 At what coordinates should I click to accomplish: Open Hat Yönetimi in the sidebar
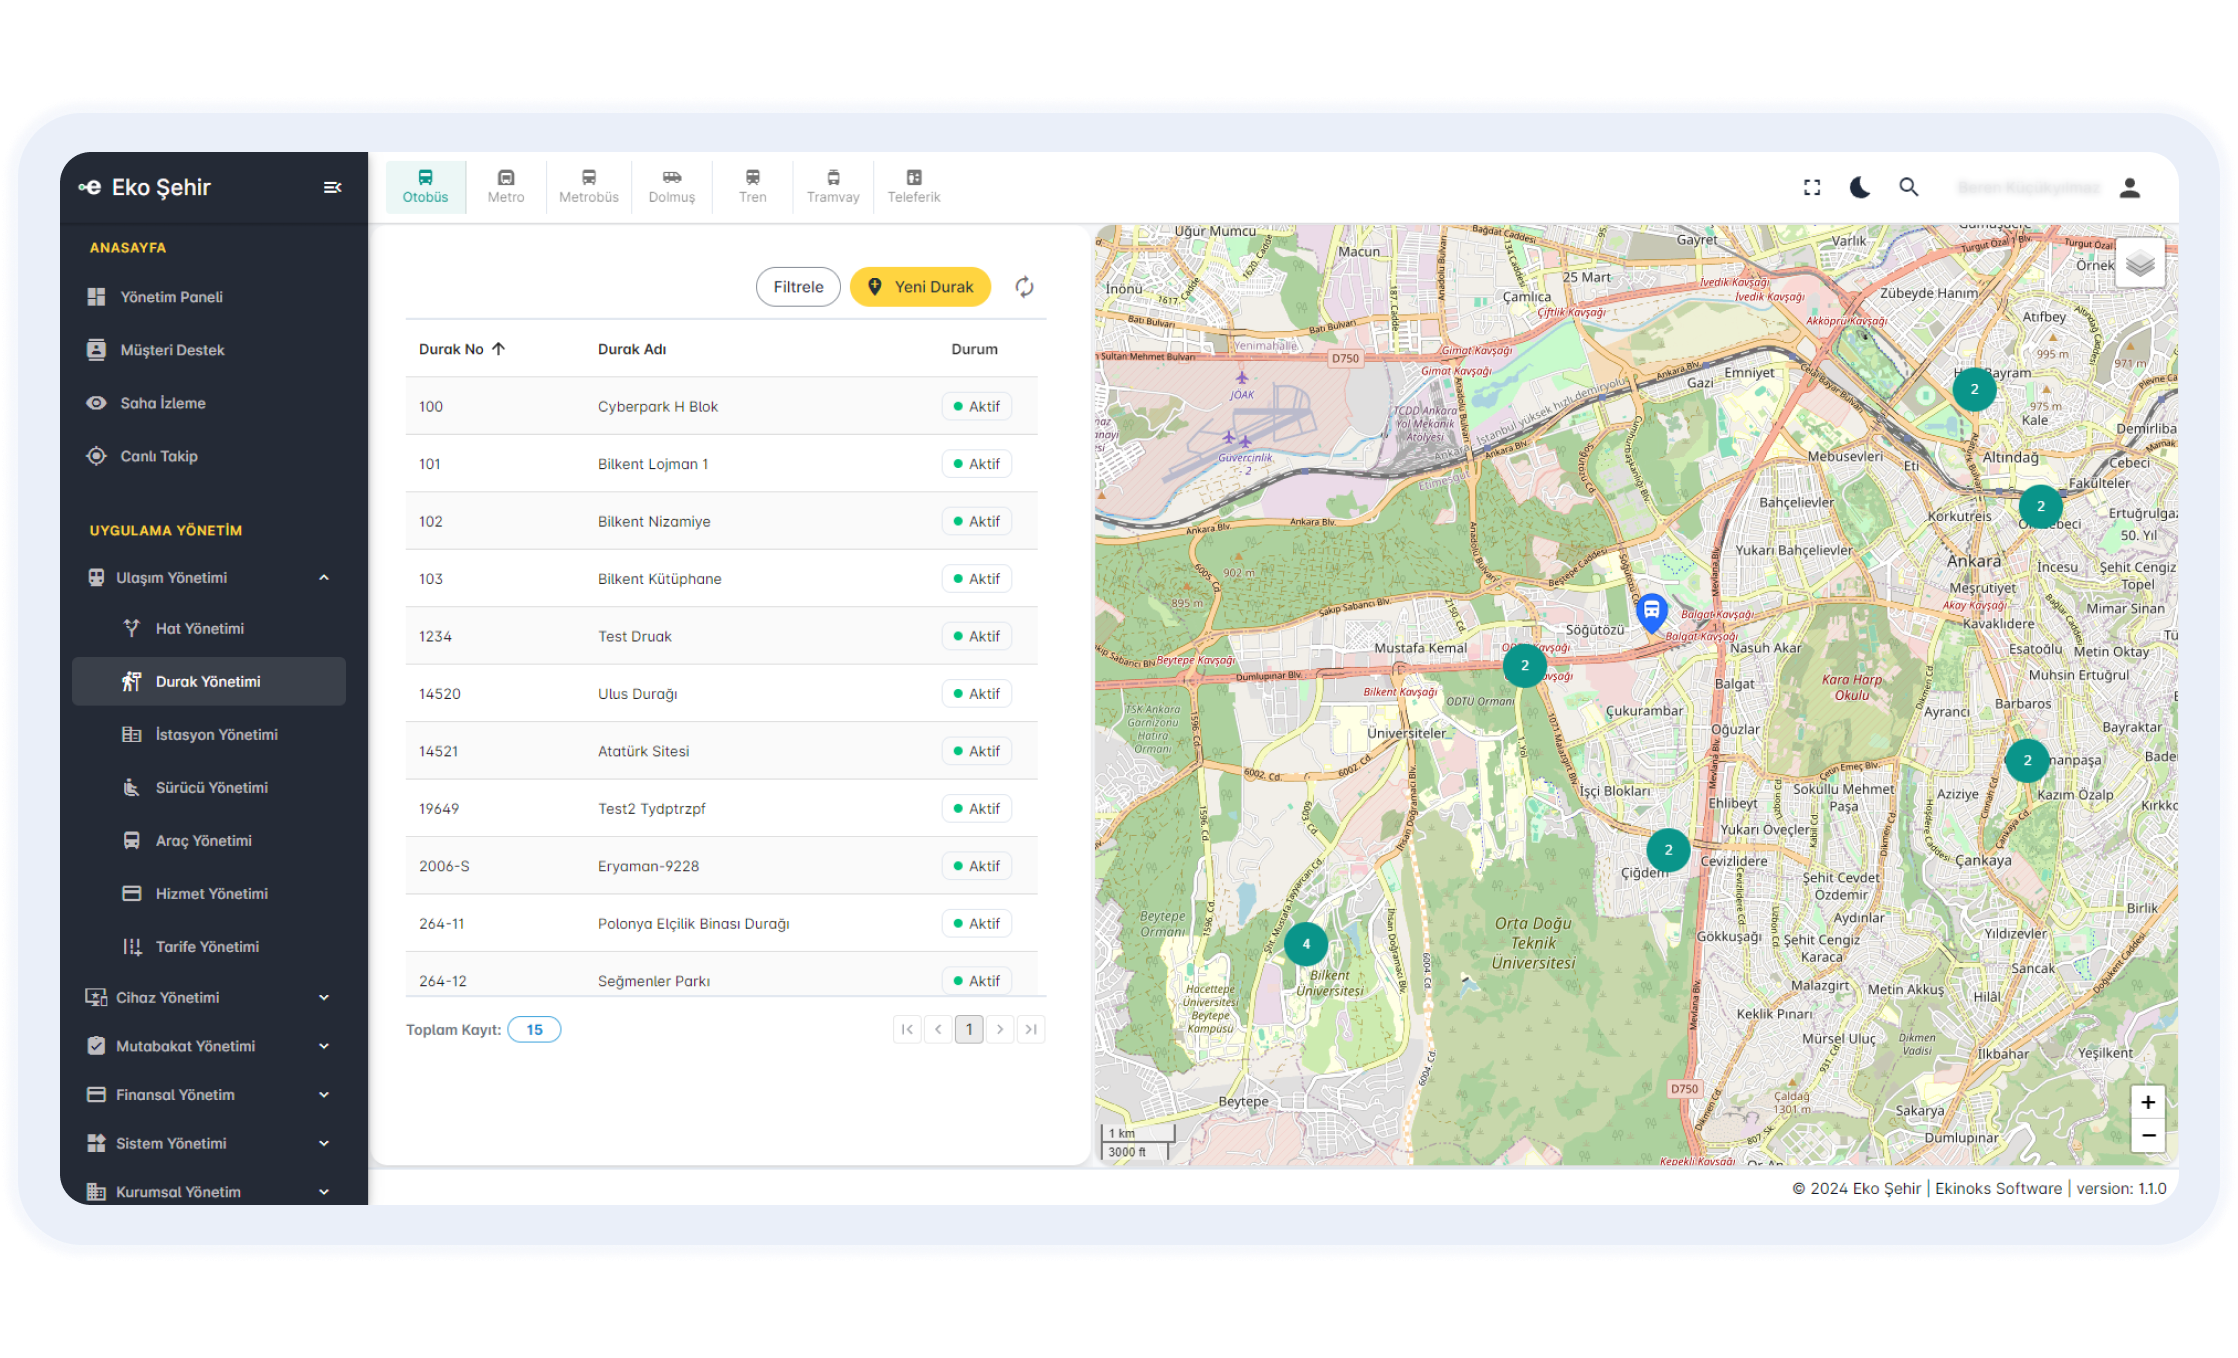pos(199,629)
